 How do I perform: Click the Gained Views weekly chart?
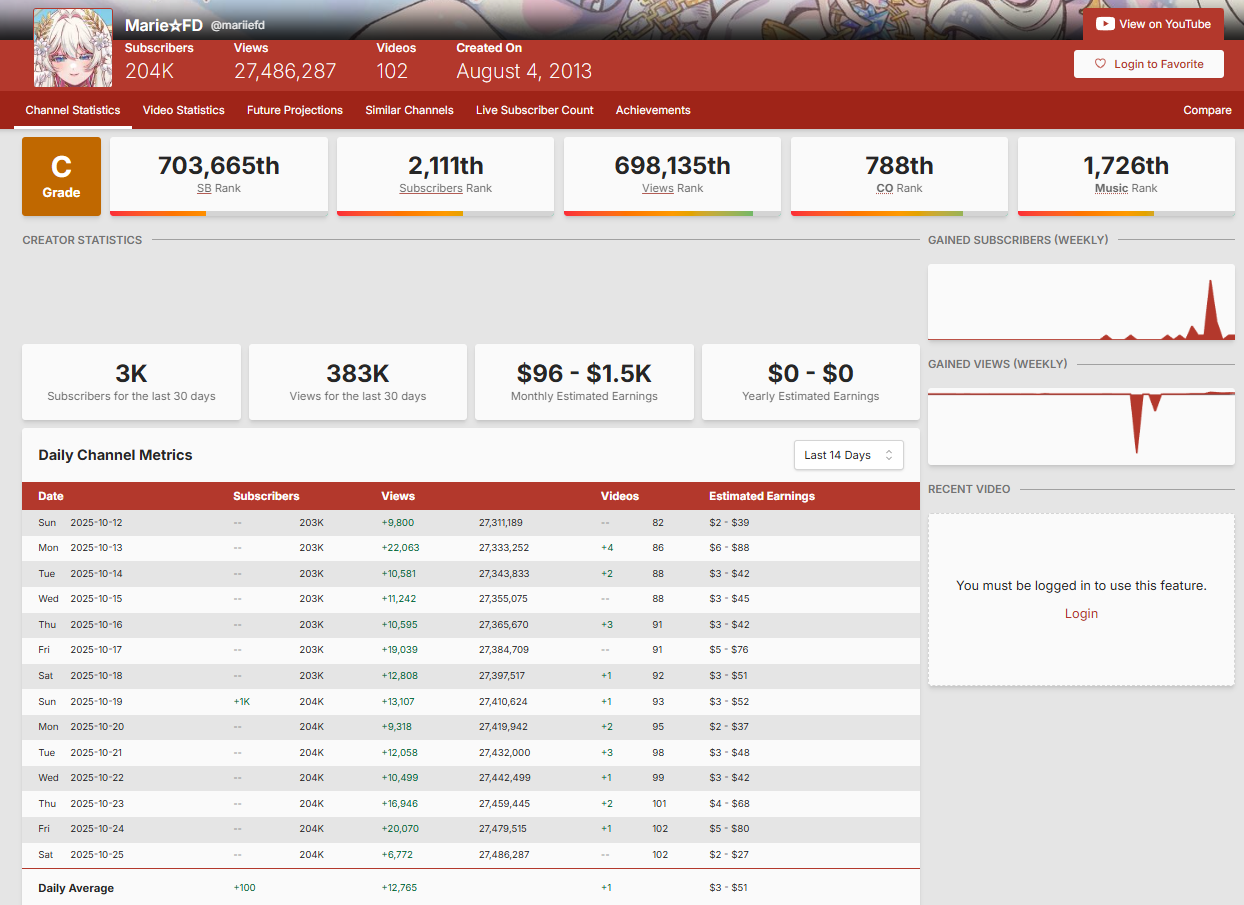[1081, 426]
